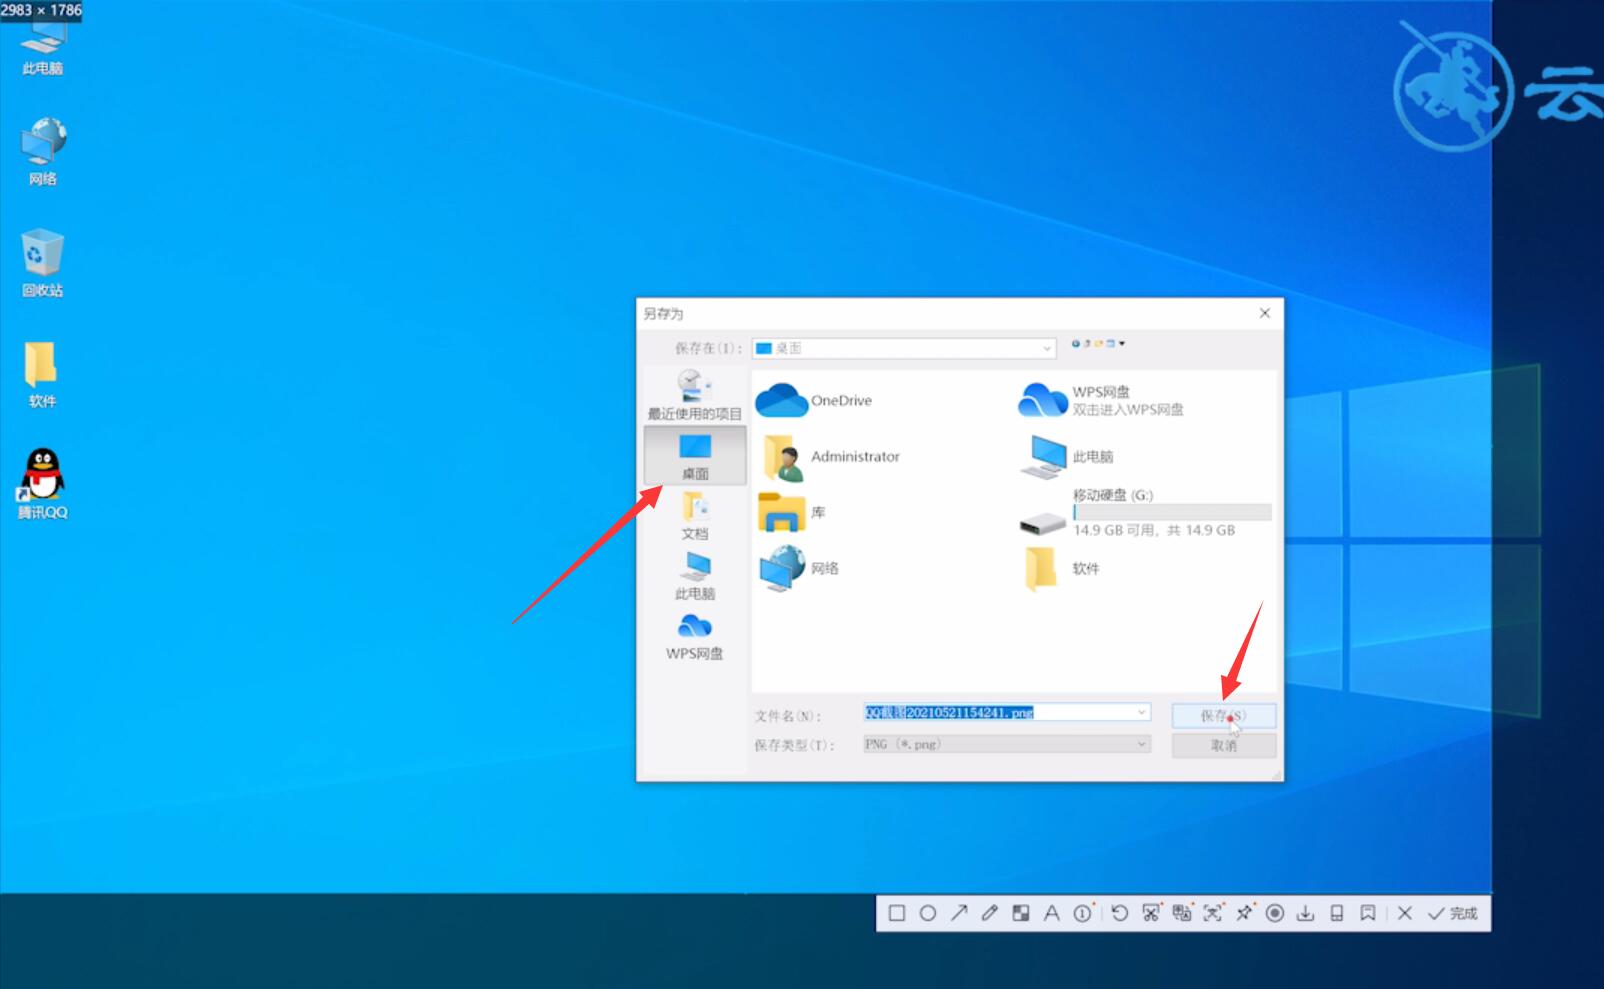1604x989 pixels.
Task: Click the scissors long-screenshot tool
Action: point(1151,913)
